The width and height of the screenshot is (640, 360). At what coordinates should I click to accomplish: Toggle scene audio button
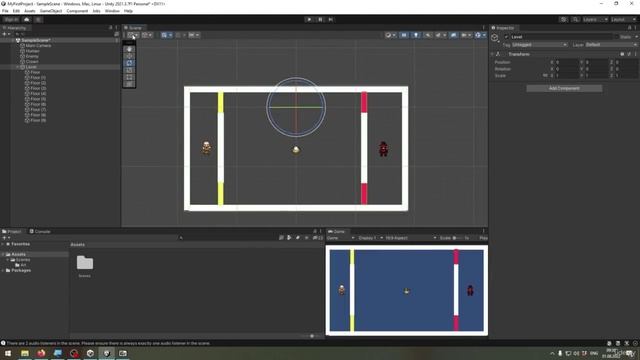click(x=427, y=35)
